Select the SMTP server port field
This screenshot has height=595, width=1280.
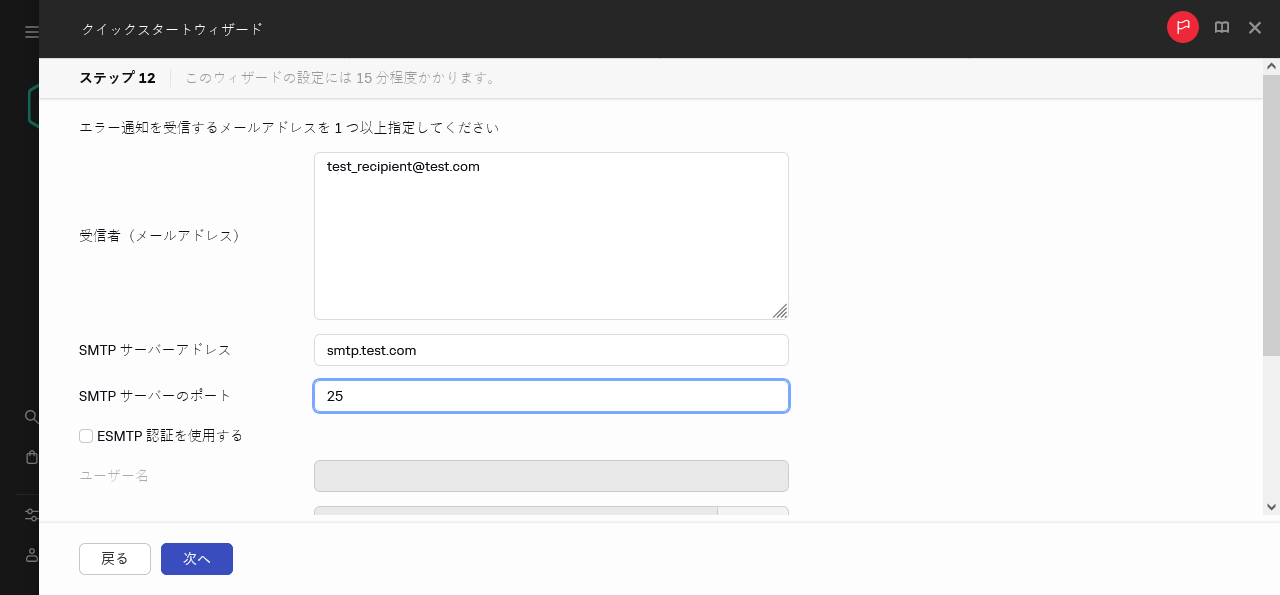pos(551,396)
